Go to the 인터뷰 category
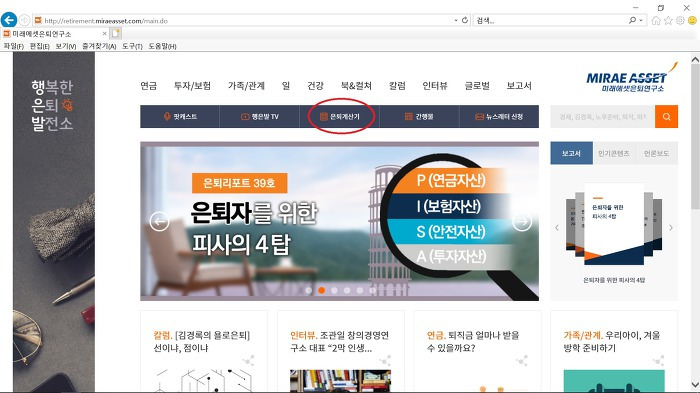The width and height of the screenshot is (700, 393). pyautogui.click(x=435, y=85)
